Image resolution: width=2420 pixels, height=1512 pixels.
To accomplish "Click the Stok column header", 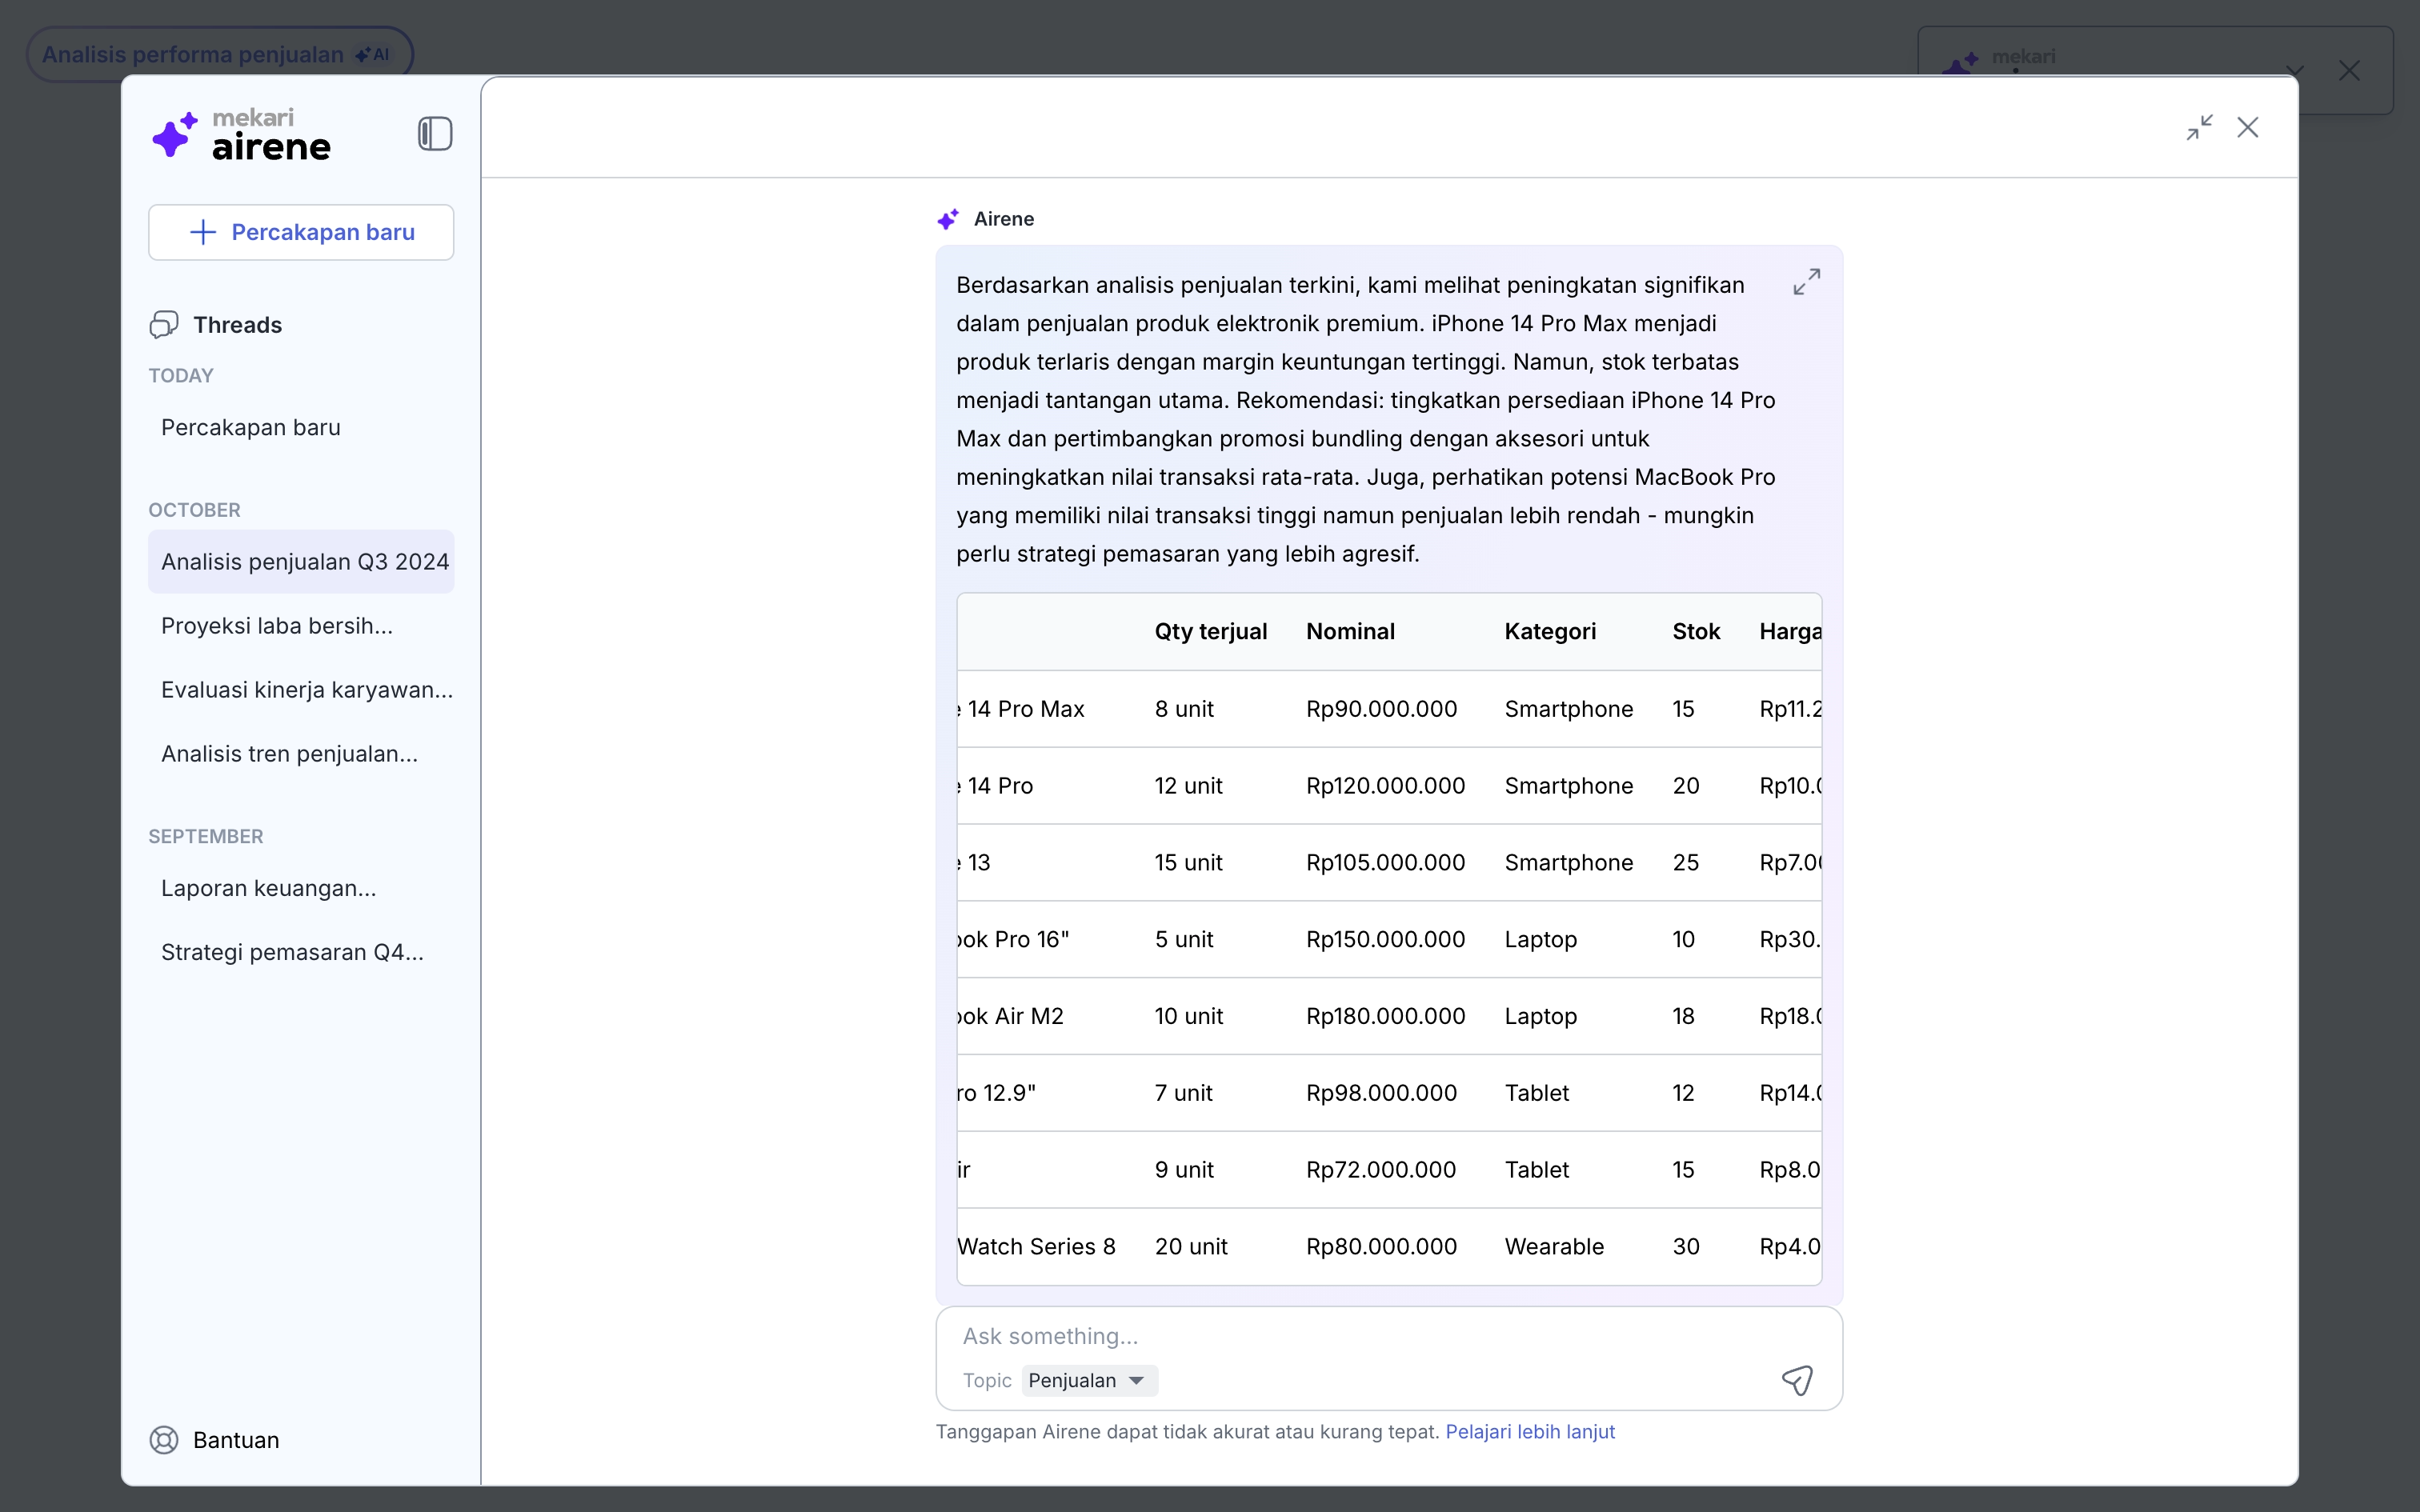I will coord(1696,631).
